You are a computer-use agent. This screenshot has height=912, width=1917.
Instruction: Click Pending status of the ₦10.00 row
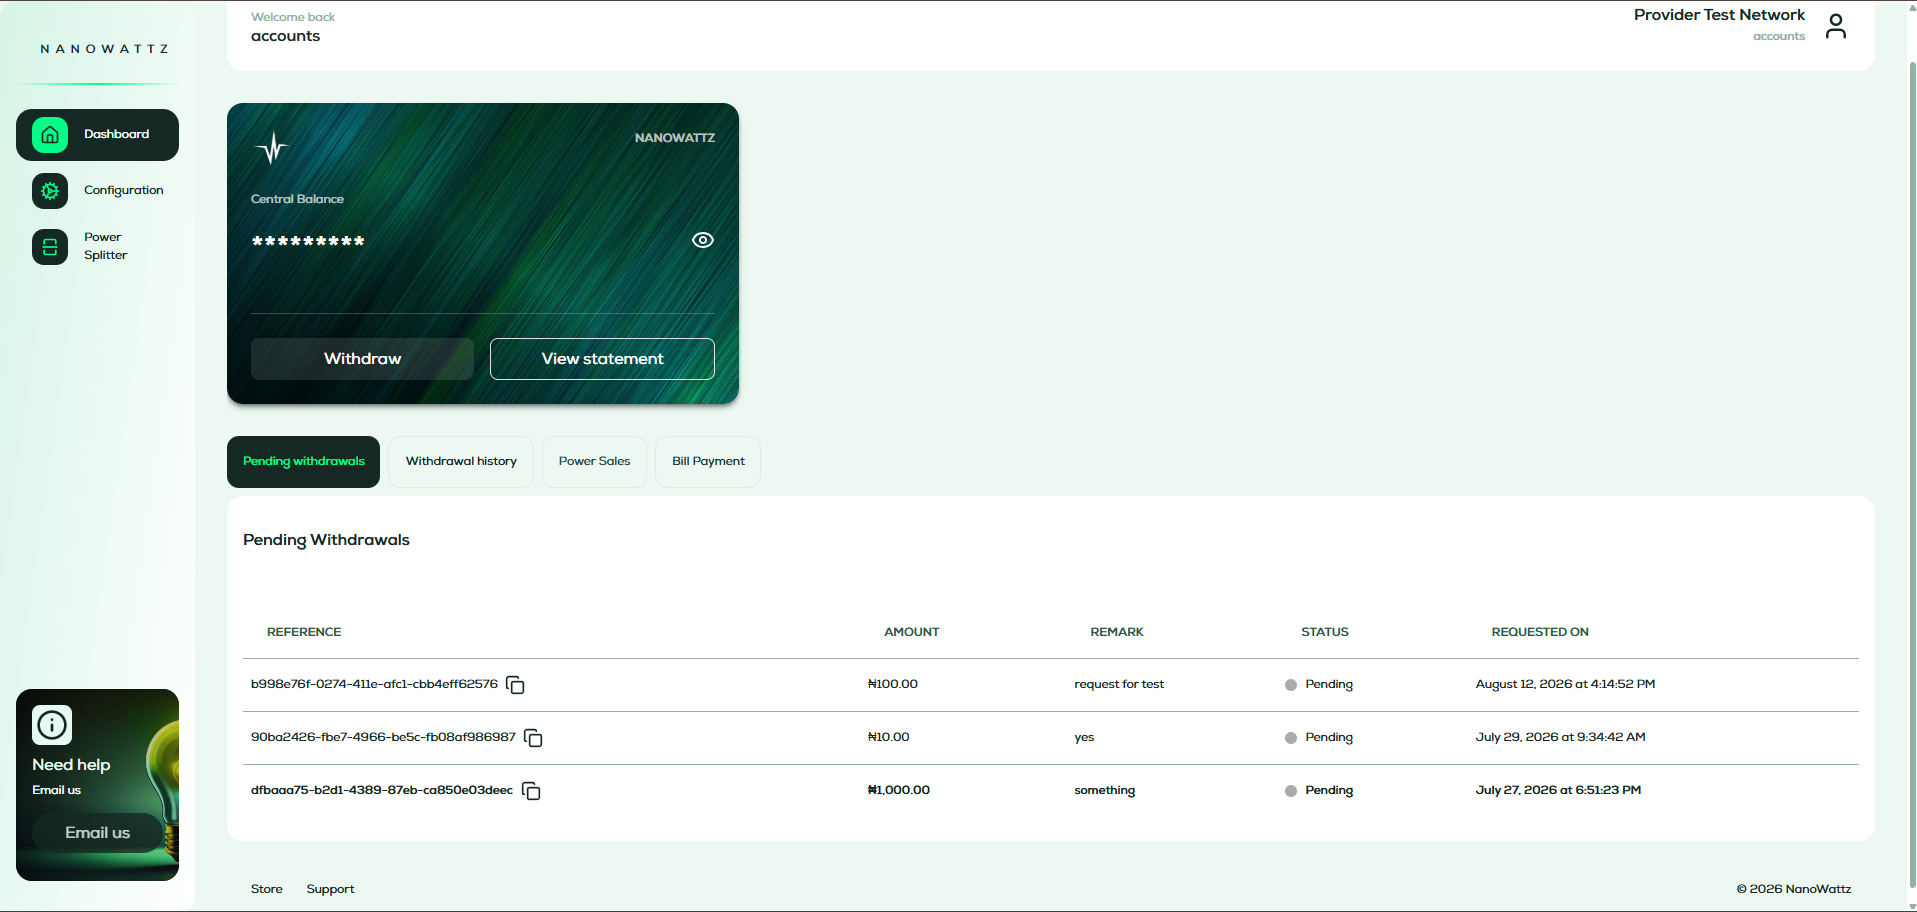1319,737
